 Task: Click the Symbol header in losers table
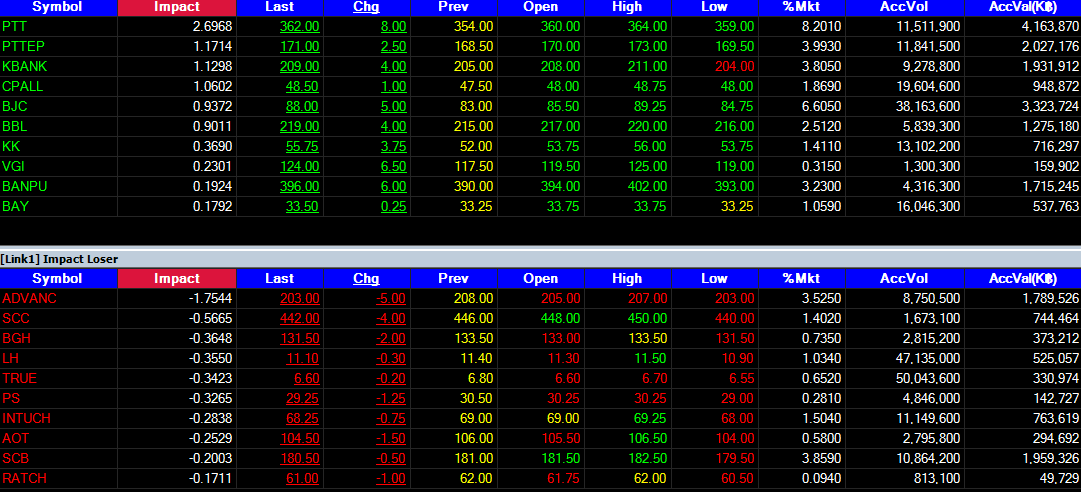57,278
